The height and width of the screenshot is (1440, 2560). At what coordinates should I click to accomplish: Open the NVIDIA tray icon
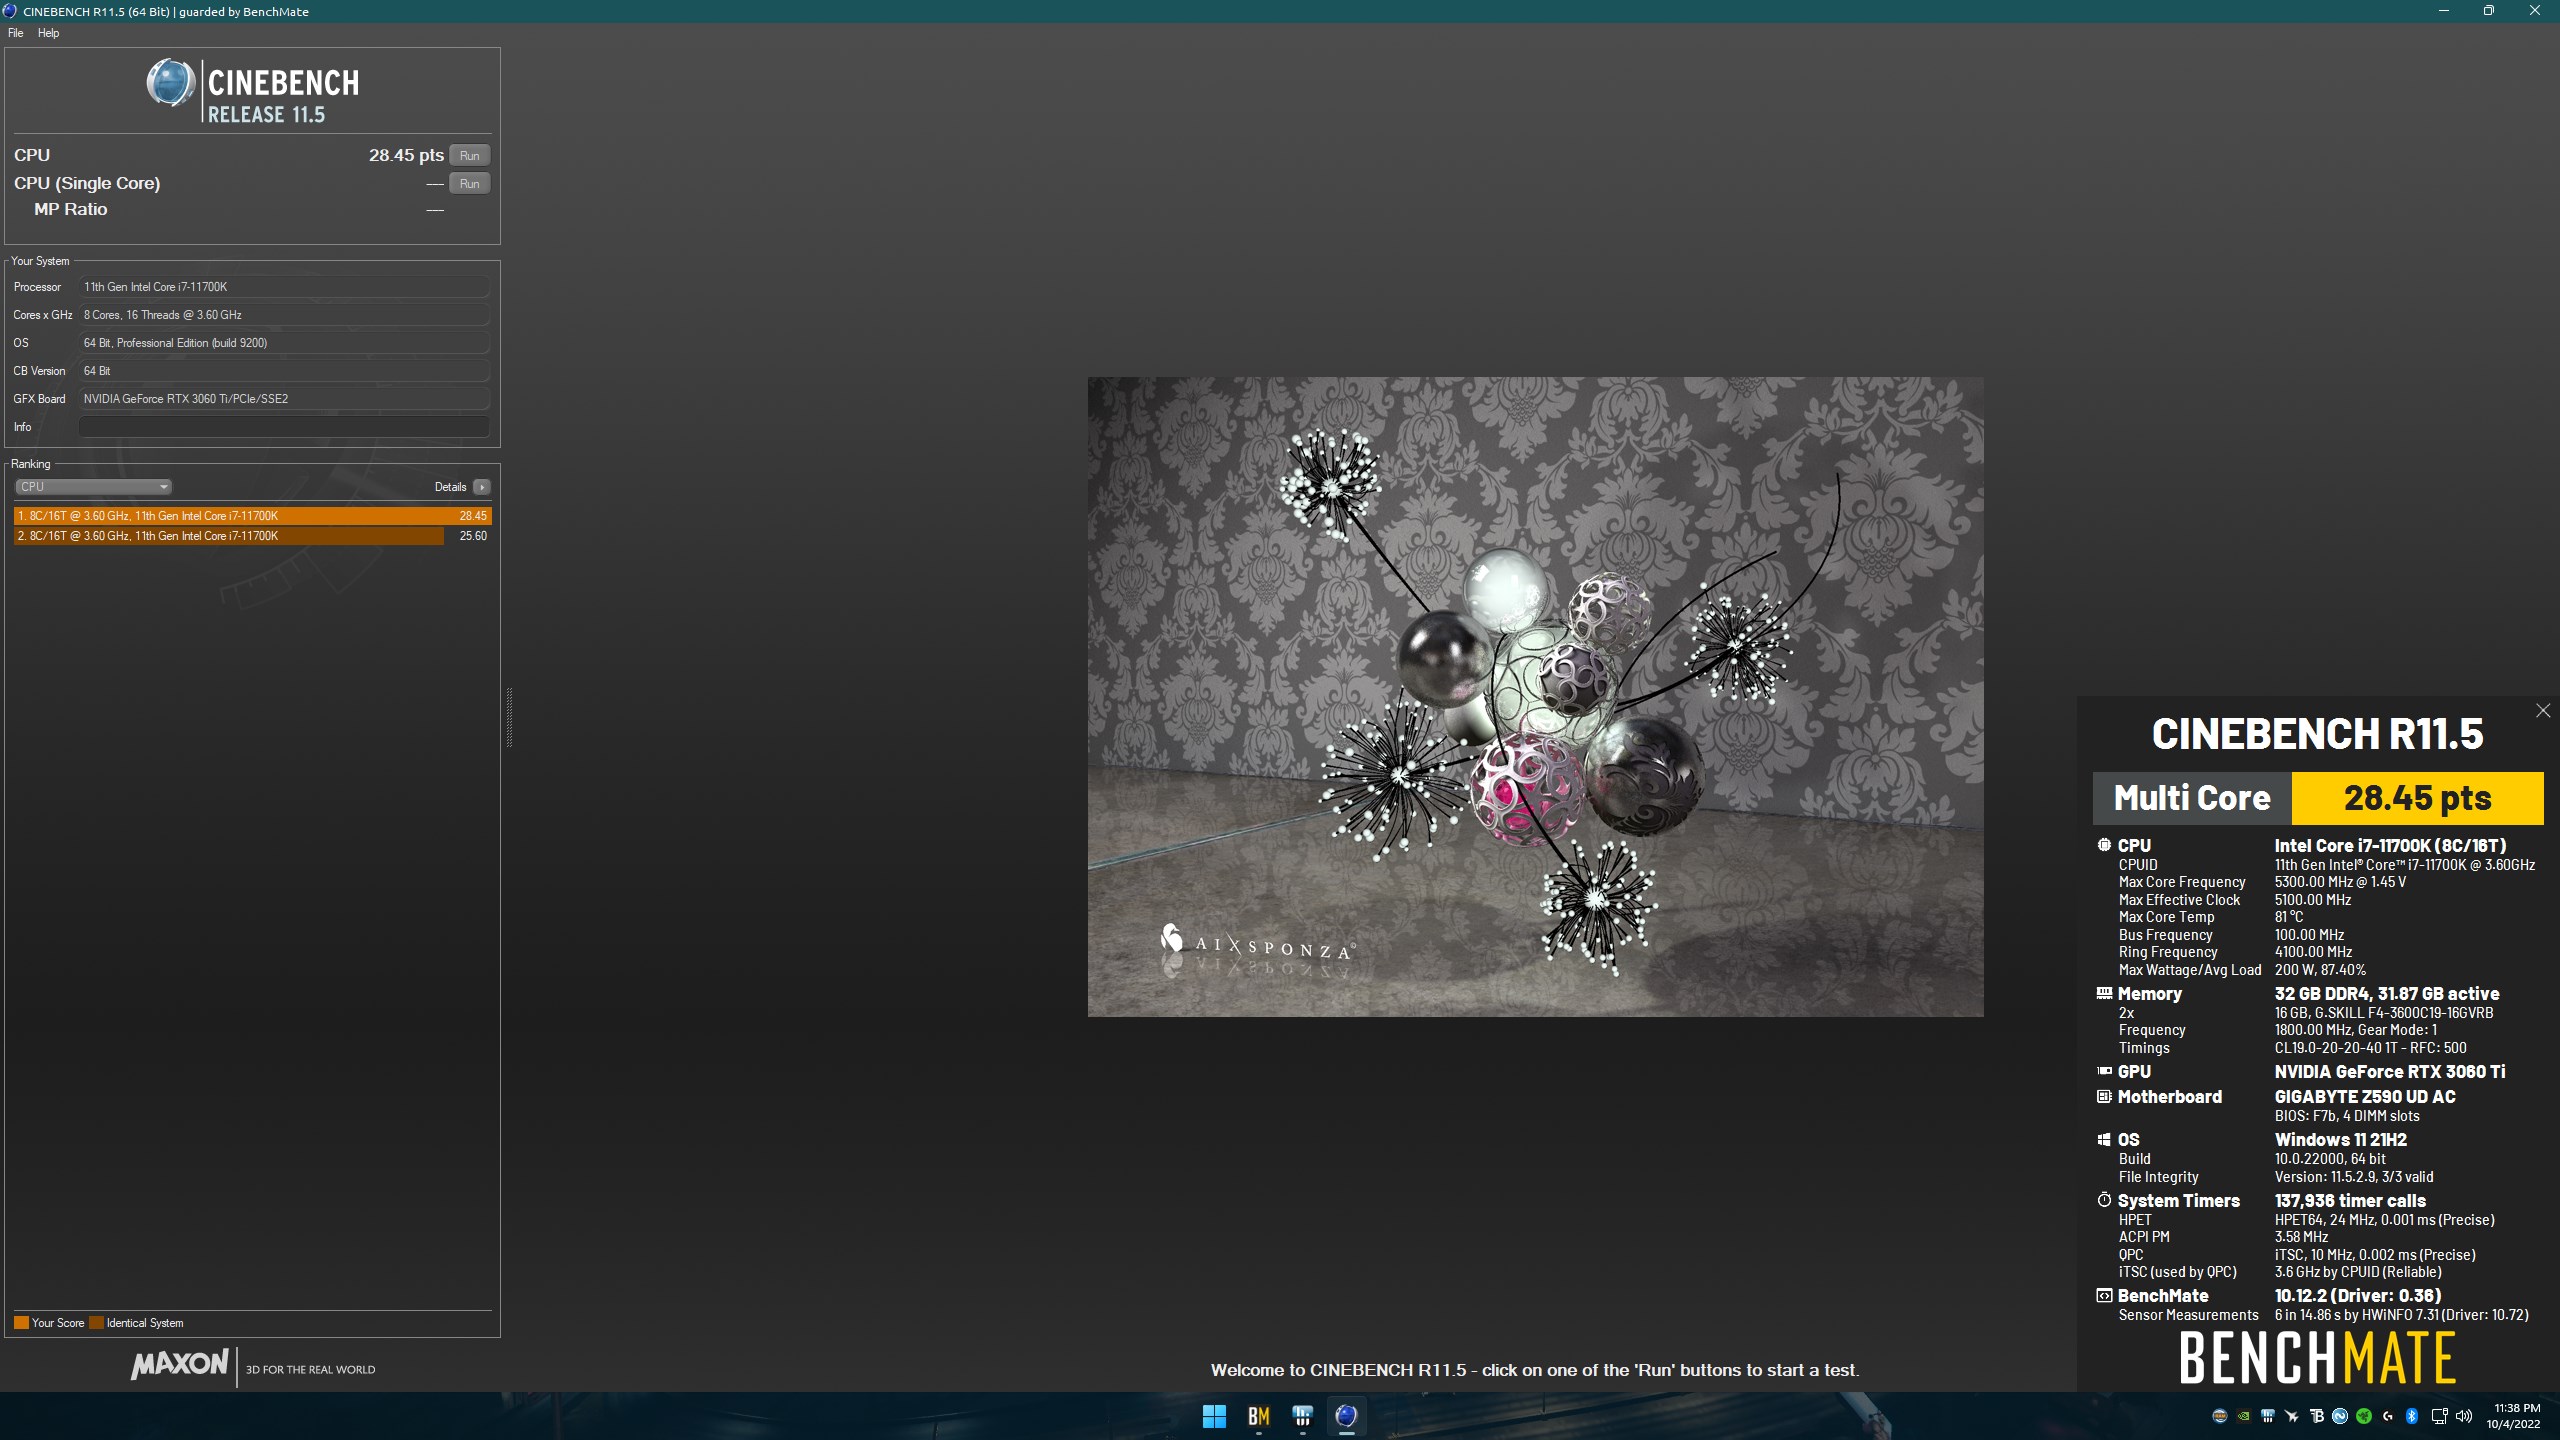2243,1416
